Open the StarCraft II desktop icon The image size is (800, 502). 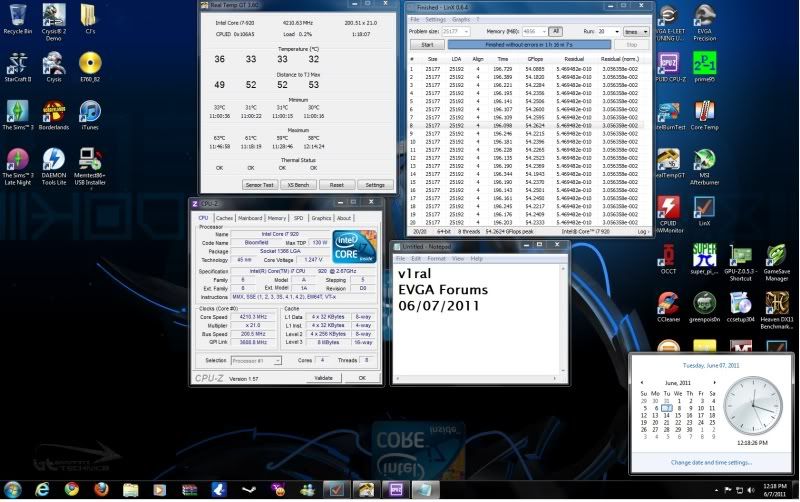click(x=17, y=64)
